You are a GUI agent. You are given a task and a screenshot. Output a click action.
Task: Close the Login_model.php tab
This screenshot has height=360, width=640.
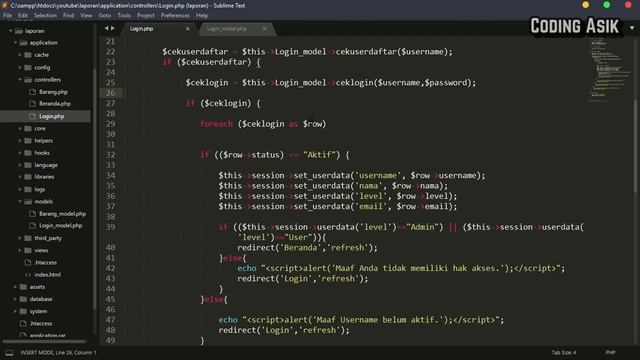[x=264, y=29]
